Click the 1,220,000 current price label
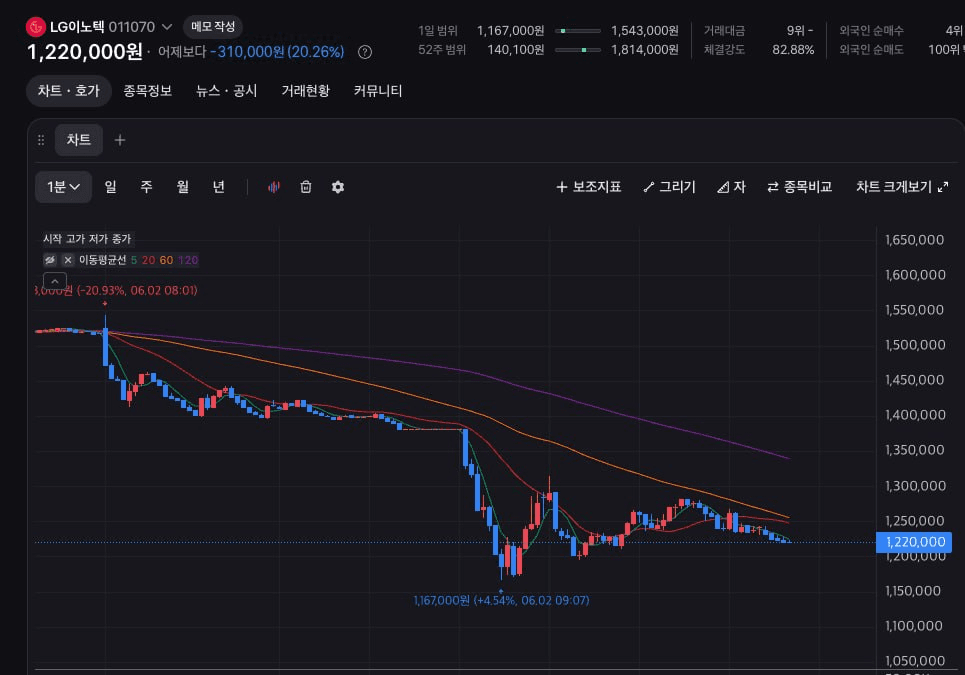 [x=914, y=542]
